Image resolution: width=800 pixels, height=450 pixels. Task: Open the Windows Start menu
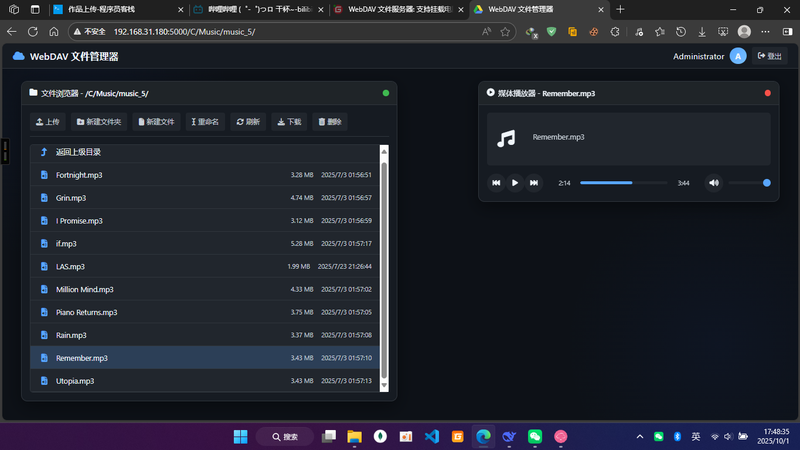click(x=240, y=437)
